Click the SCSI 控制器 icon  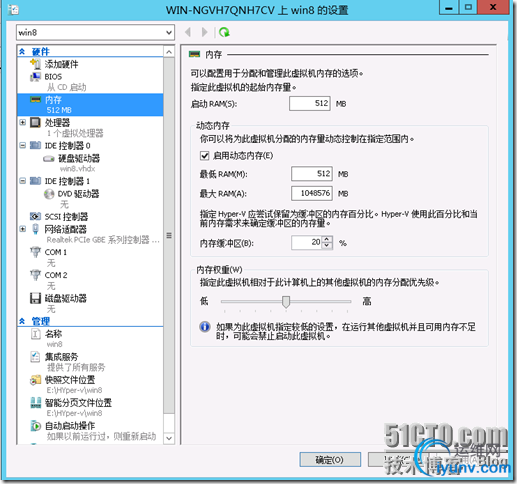[35, 216]
